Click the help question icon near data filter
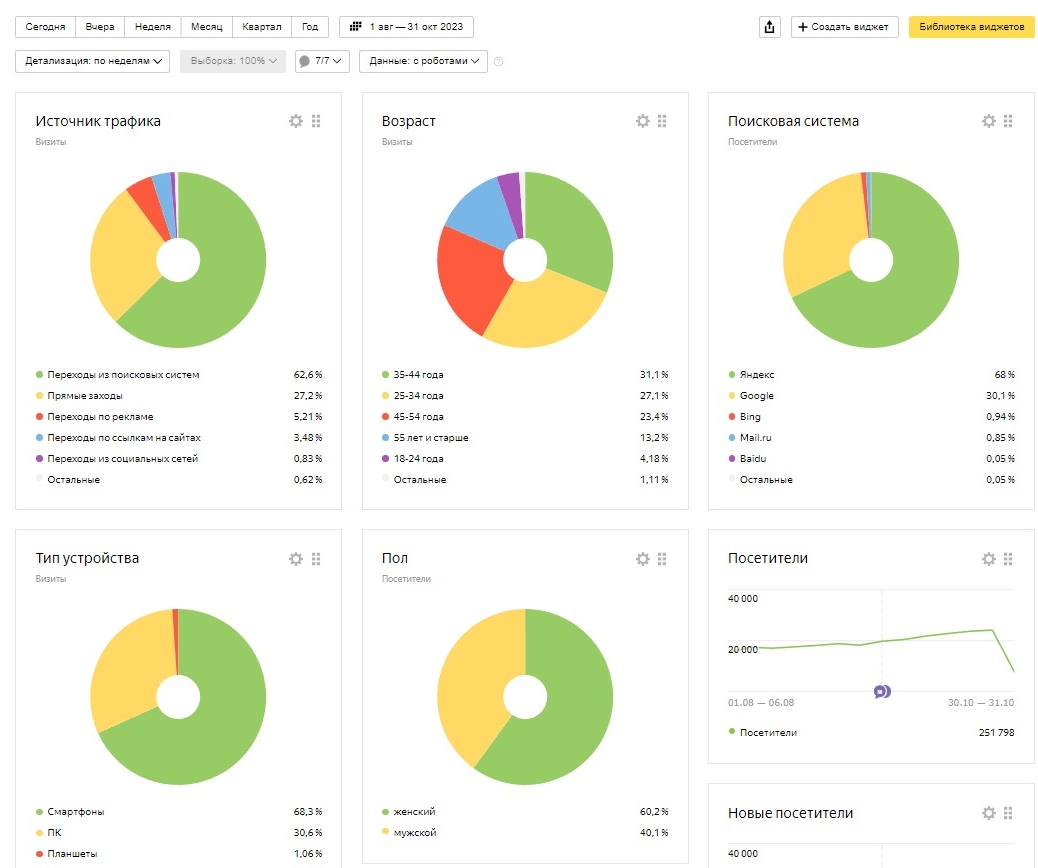This screenshot has height=868, width=1038. point(498,62)
